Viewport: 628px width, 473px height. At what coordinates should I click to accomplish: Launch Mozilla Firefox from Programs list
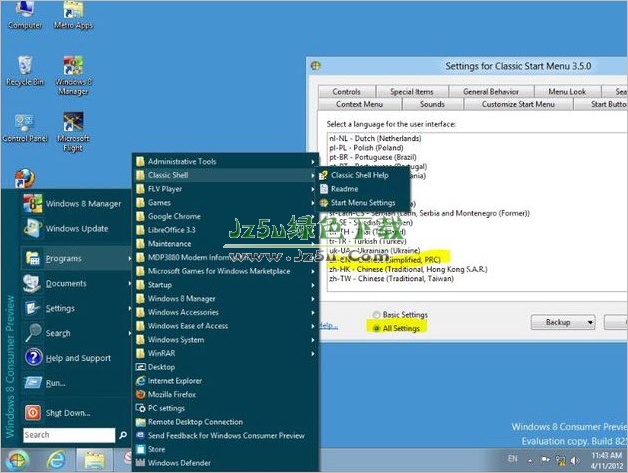pos(225,395)
